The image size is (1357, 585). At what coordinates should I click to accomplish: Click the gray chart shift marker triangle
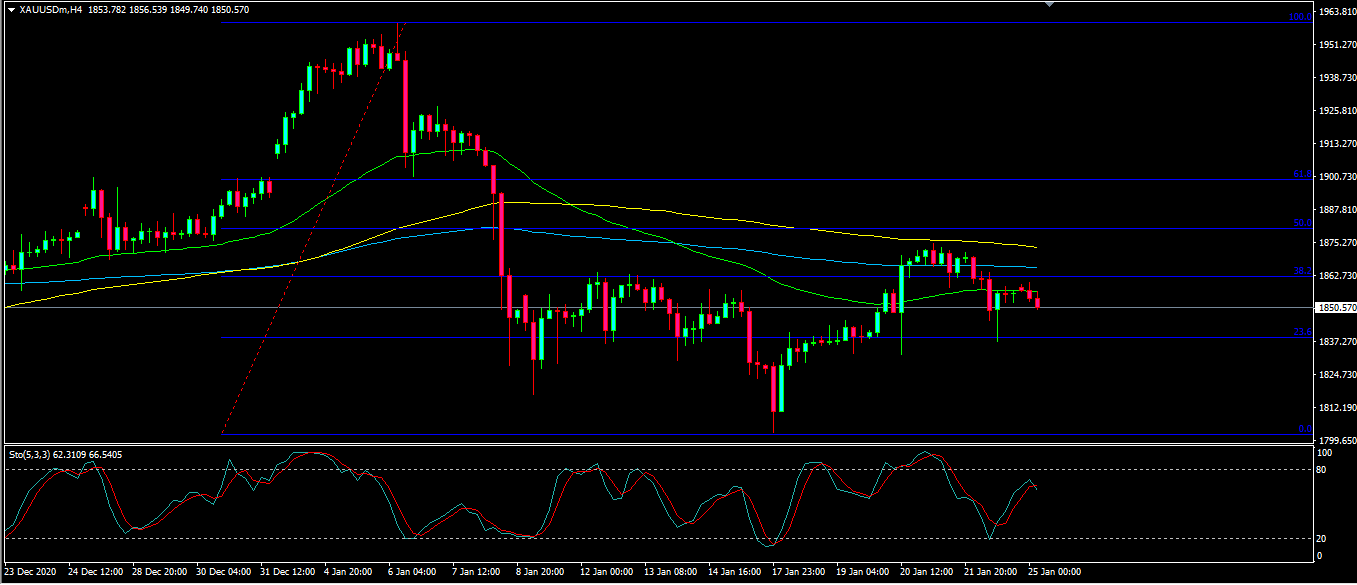coord(1048,5)
